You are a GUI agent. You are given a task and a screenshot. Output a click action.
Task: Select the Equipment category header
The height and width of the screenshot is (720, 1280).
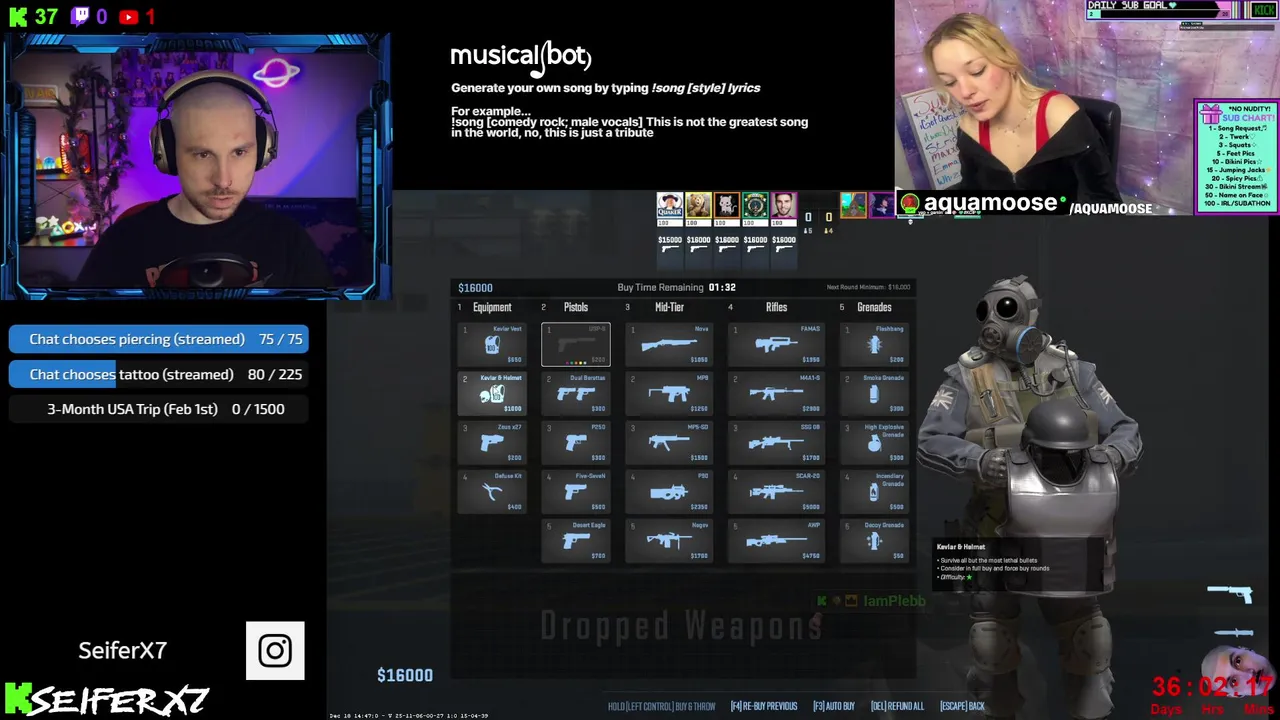point(492,307)
